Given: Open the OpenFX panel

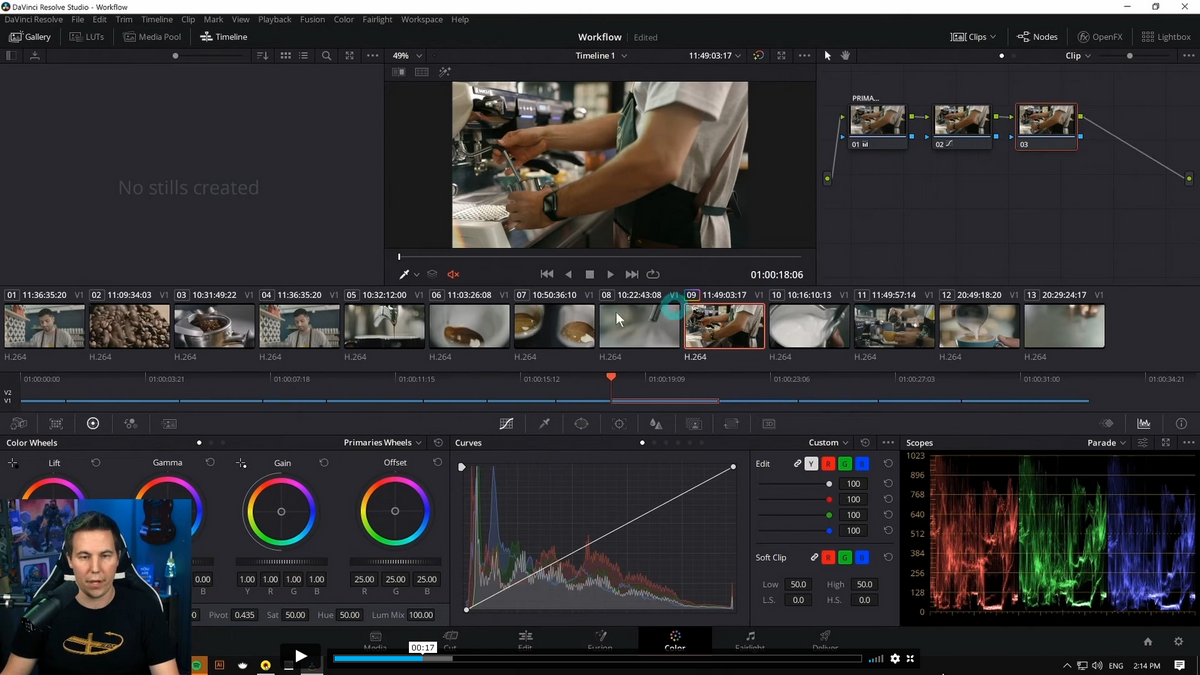Looking at the screenshot, I should click(x=1100, y=37).
